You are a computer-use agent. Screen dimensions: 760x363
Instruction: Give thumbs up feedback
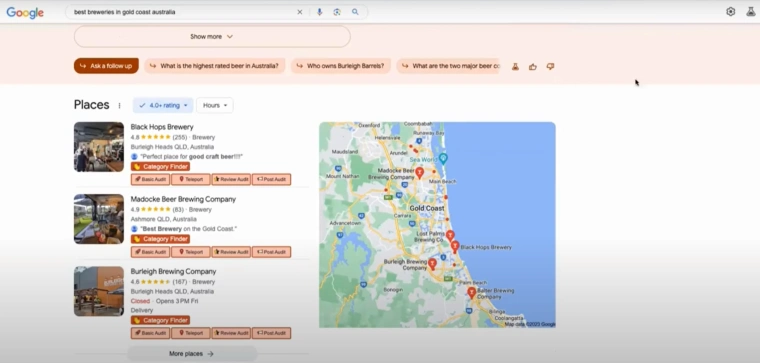pos(533,66)
